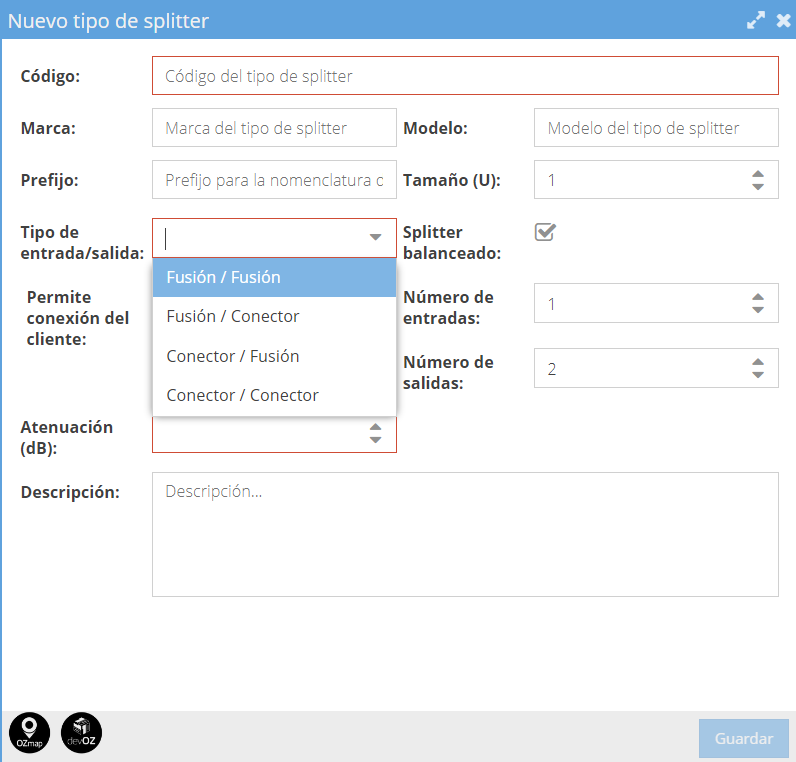Image resolution: width=796 pixels, height=762 pixels.
Task: Close the Nuevo tipo de splitter dialog
Action: pos(783,20)
